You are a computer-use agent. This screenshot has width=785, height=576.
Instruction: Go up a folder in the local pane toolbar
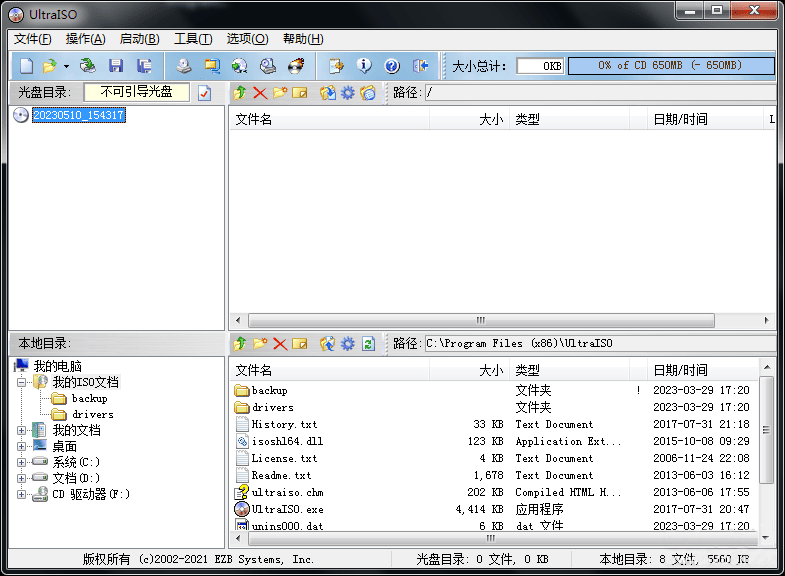(x=240, y=344)
